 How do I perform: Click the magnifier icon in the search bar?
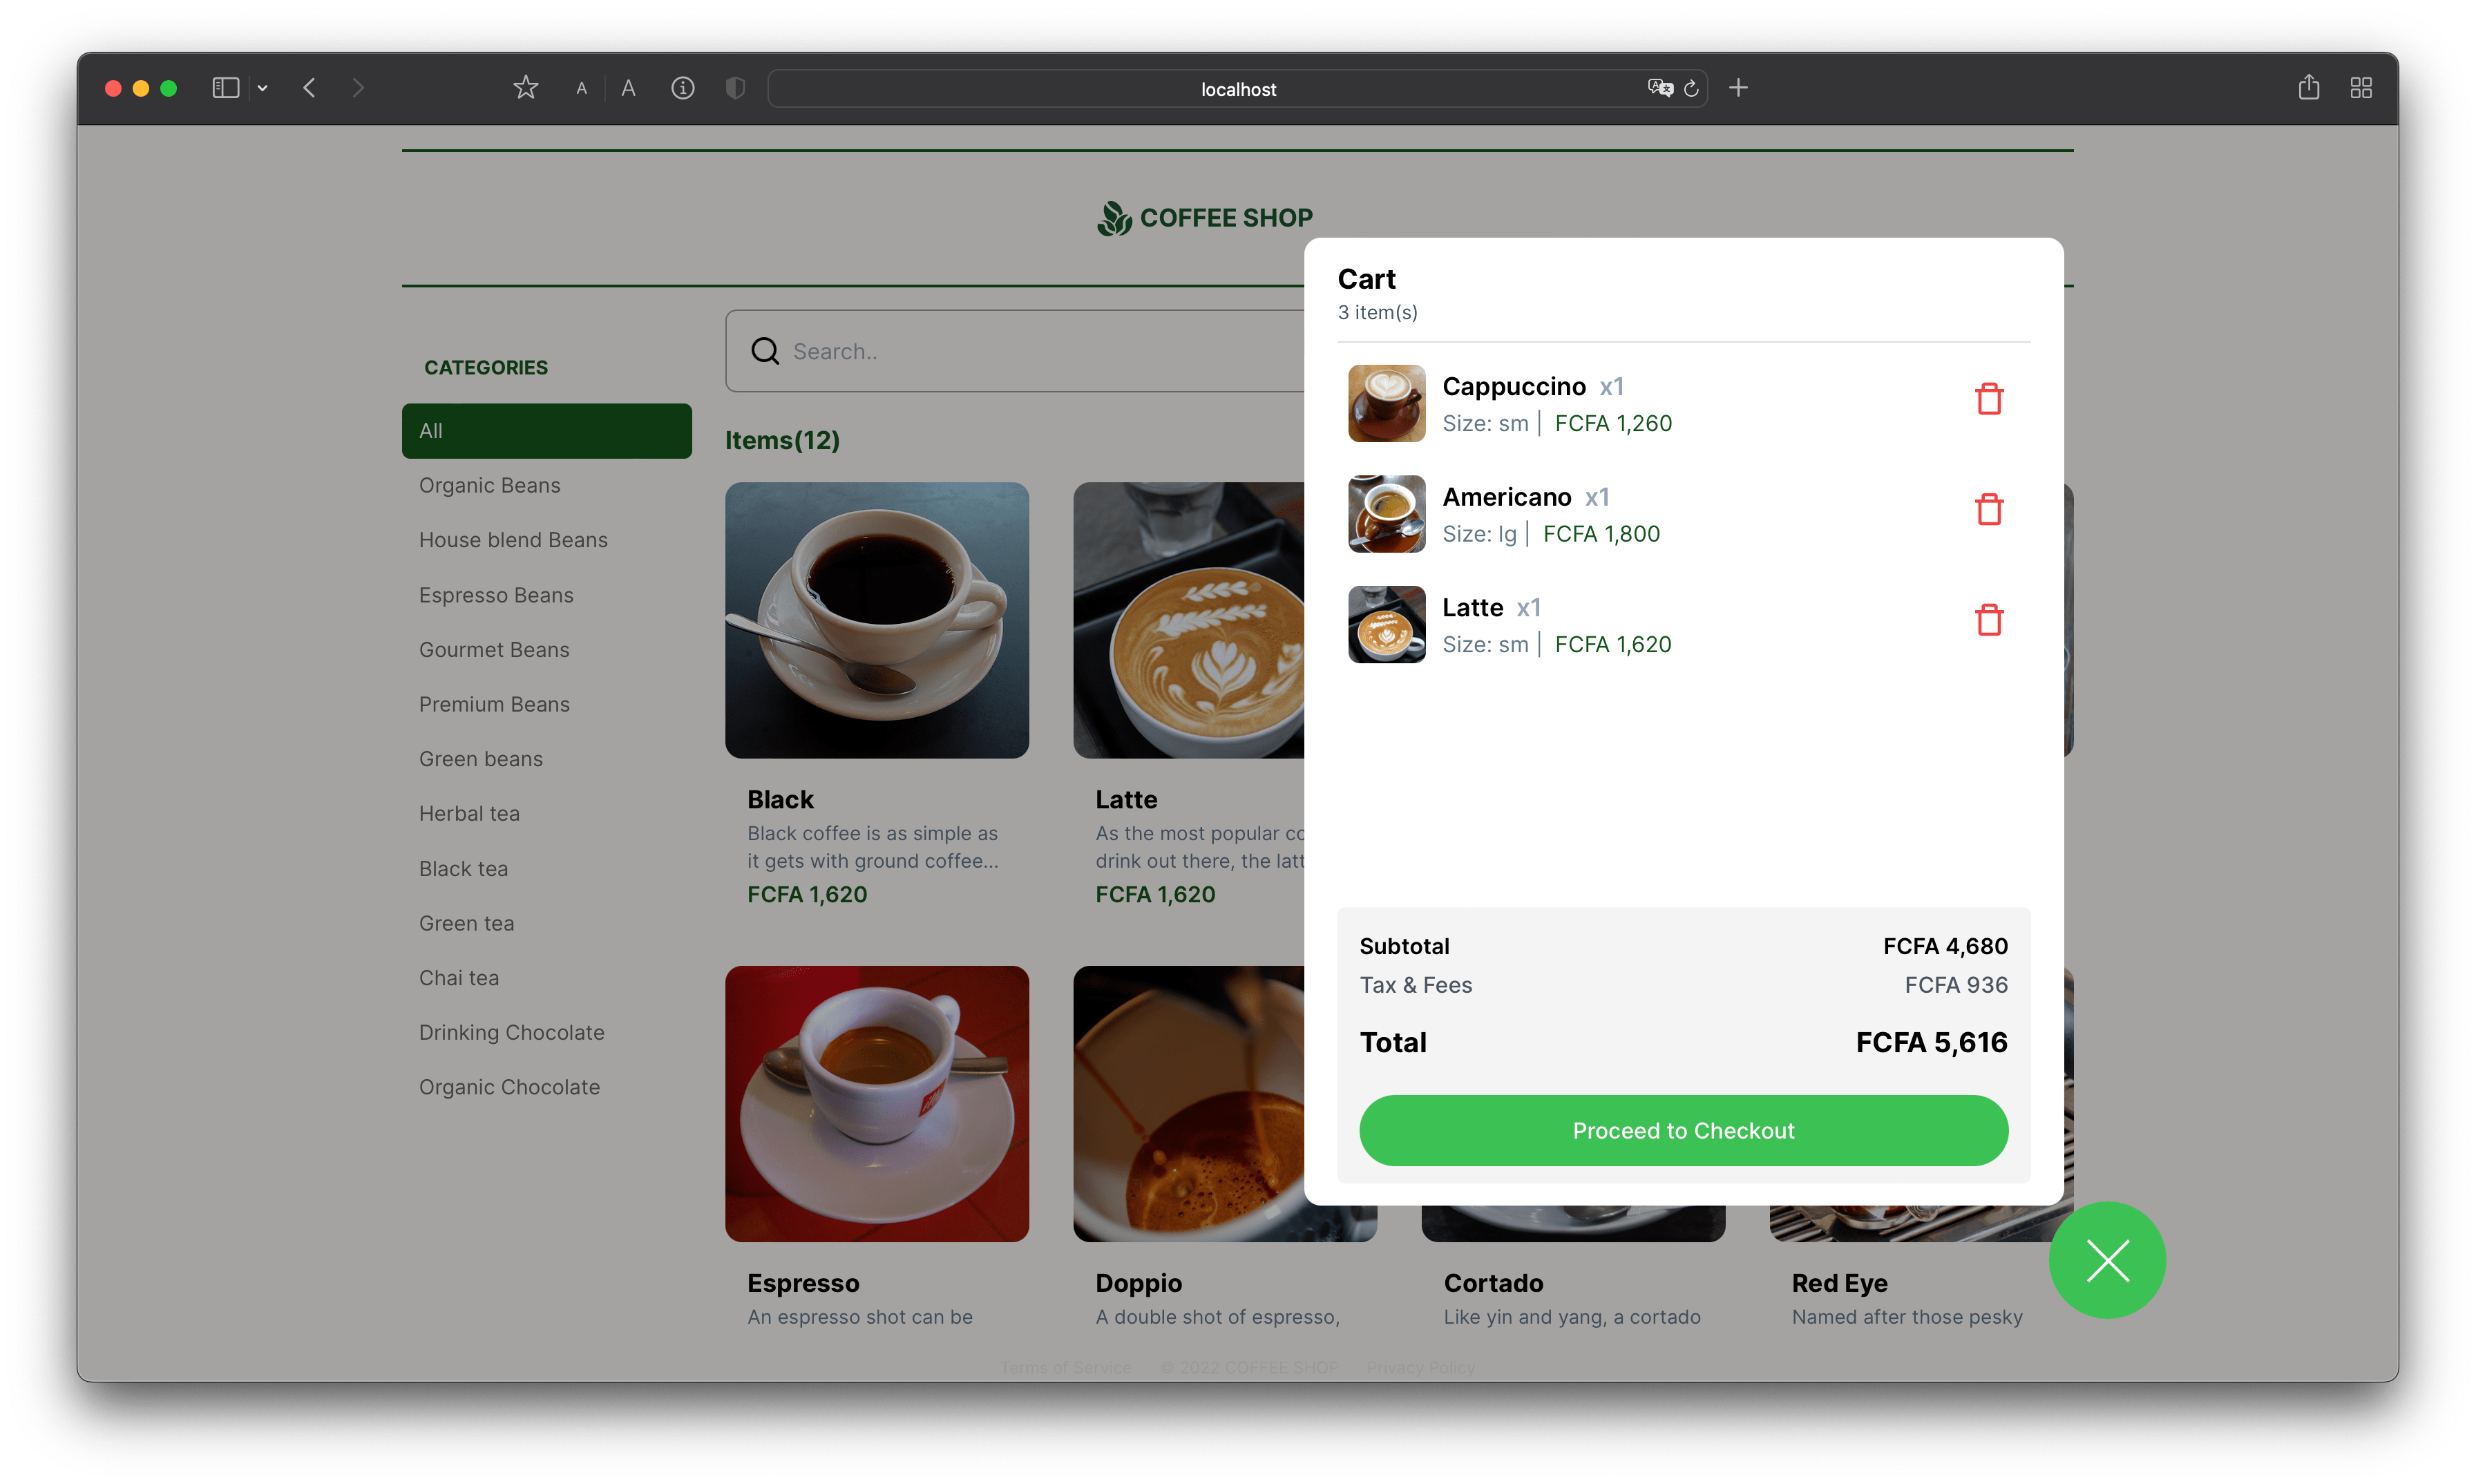click(764, 350)
